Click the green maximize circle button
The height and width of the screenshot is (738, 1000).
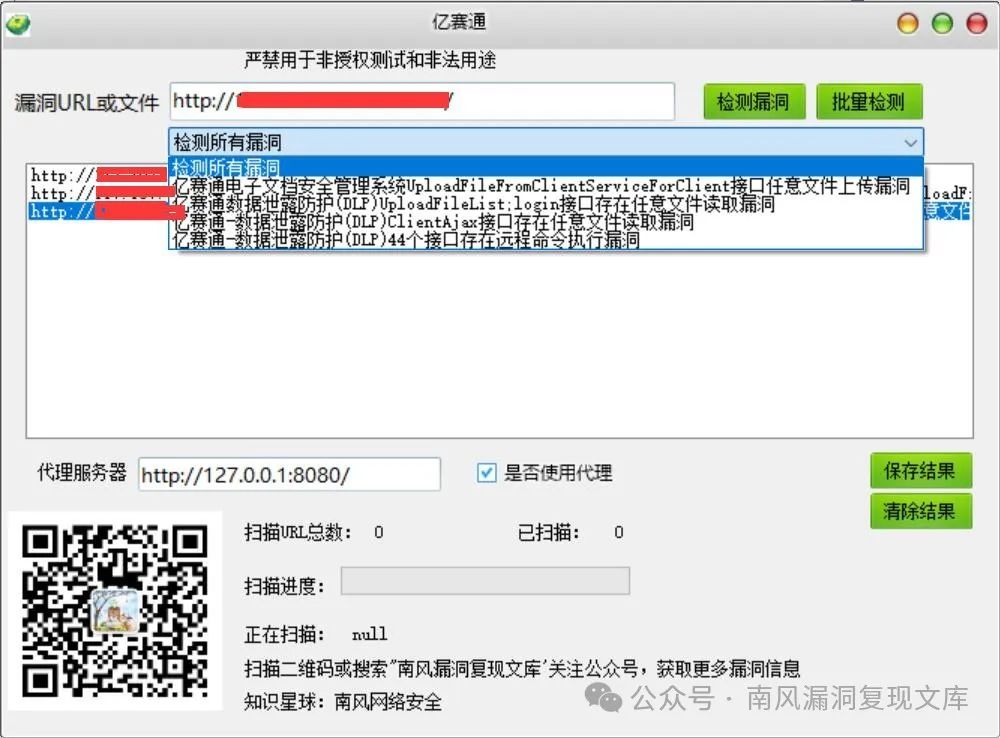(942, 24)
